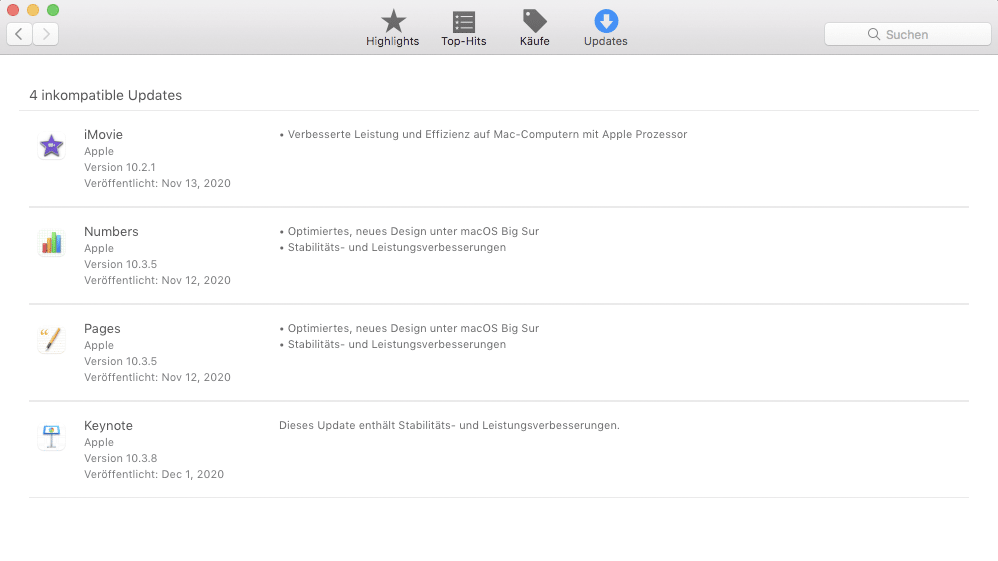998x561 pixels.
Task: Click the '4 inkompatible Updates' heading
Action: pos(106,95)
